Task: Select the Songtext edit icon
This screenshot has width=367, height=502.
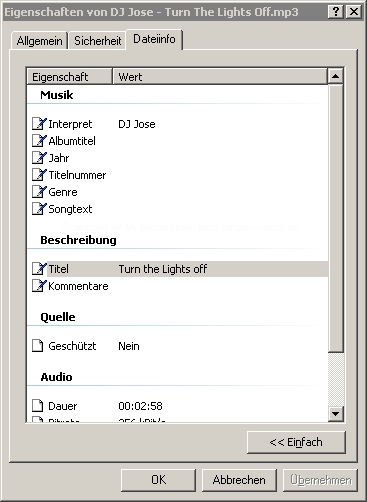Action: [x=39, y=209]
